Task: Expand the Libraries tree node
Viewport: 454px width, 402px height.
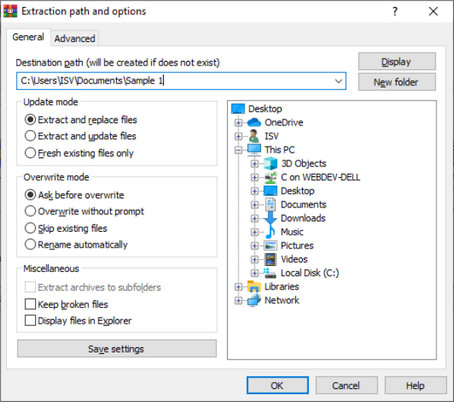Action: coord(238,287)
